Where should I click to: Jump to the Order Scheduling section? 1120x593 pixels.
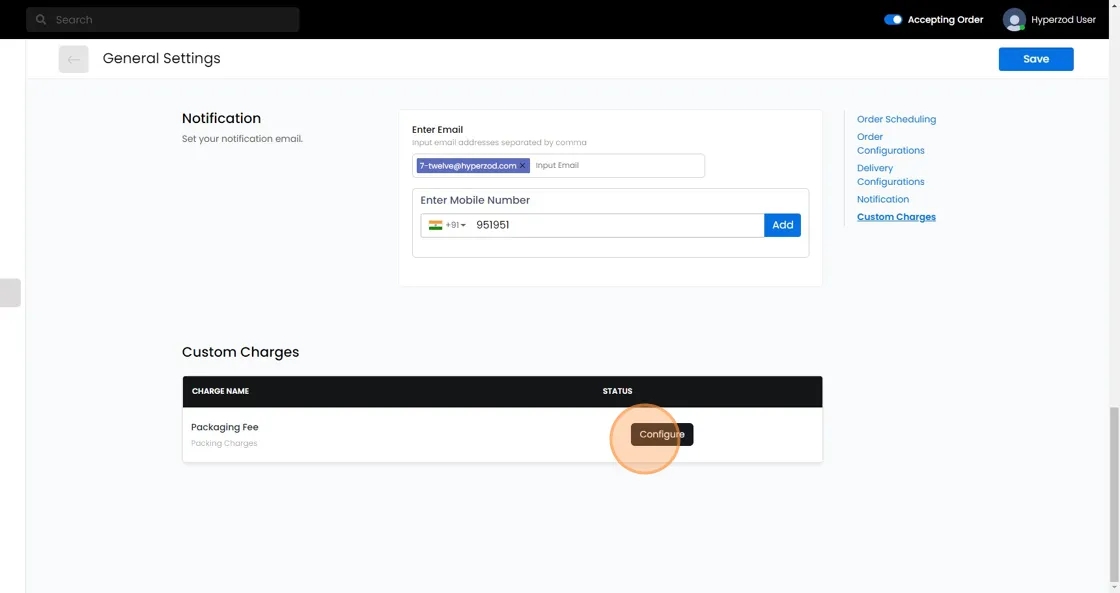click(896, 119)
